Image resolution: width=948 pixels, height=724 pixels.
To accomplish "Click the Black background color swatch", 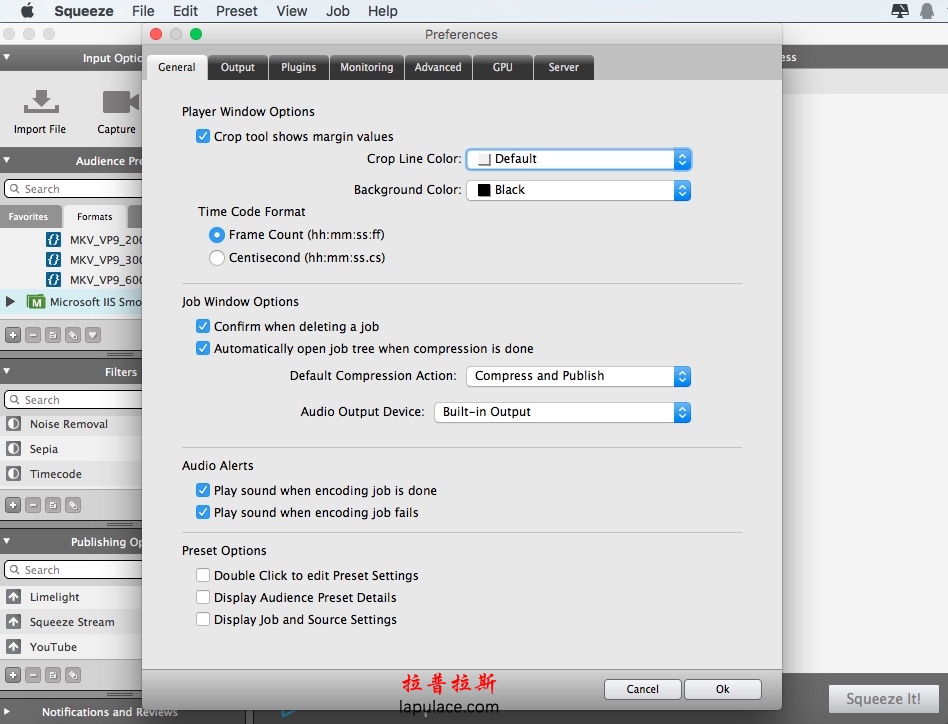I will tap(484, 190).
